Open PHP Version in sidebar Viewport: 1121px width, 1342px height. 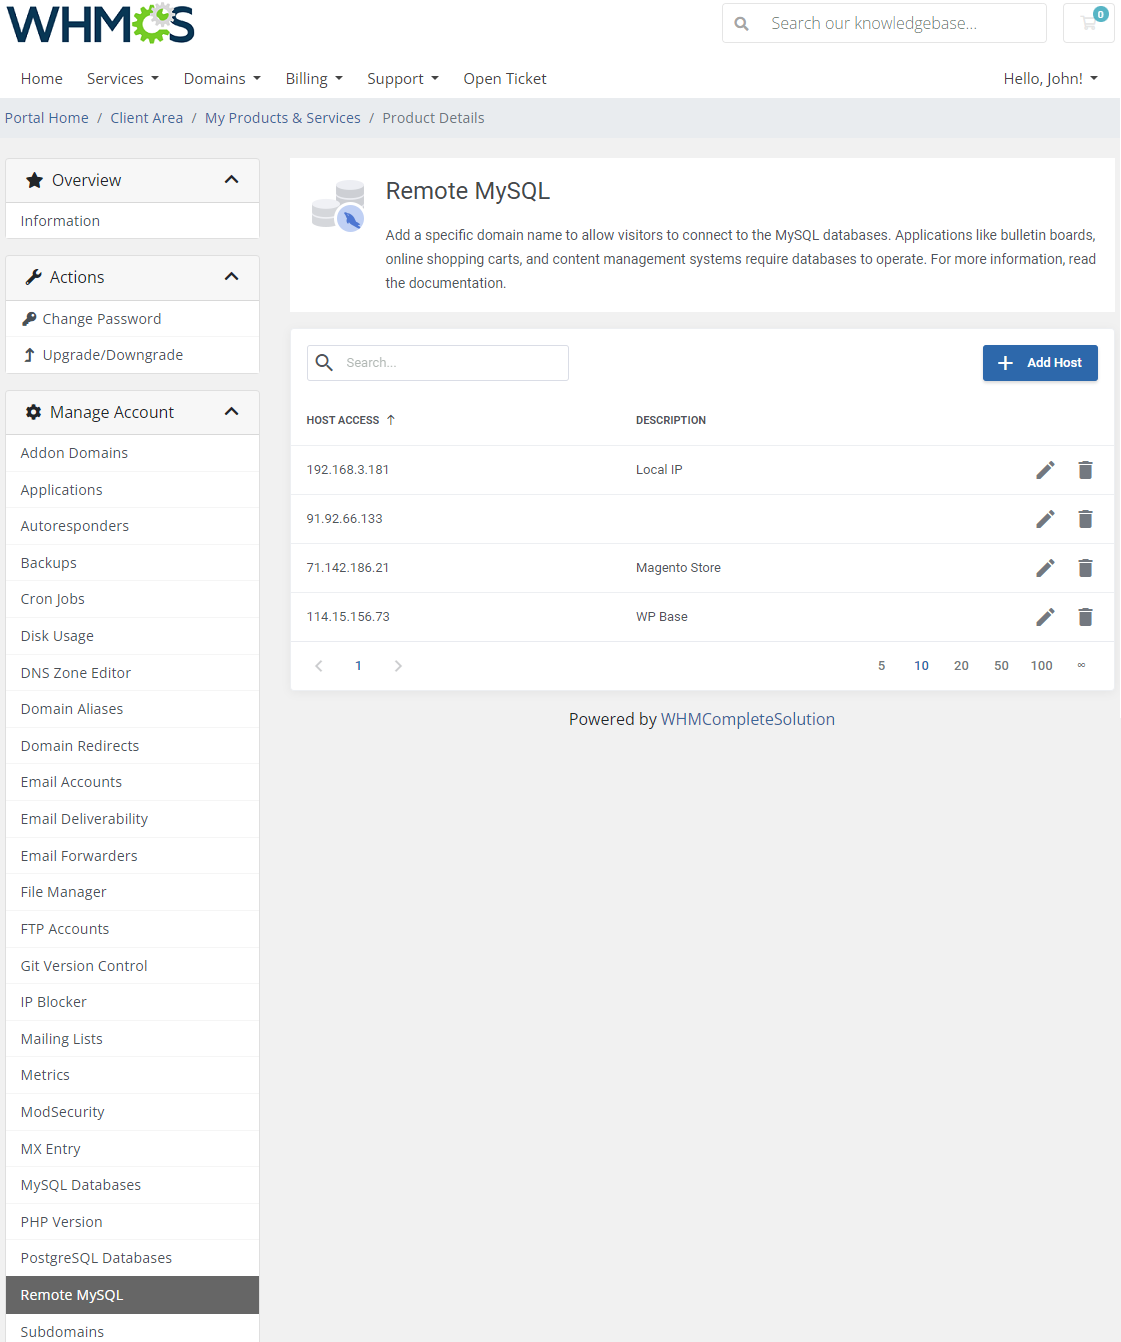click(x=132, y=1222)
